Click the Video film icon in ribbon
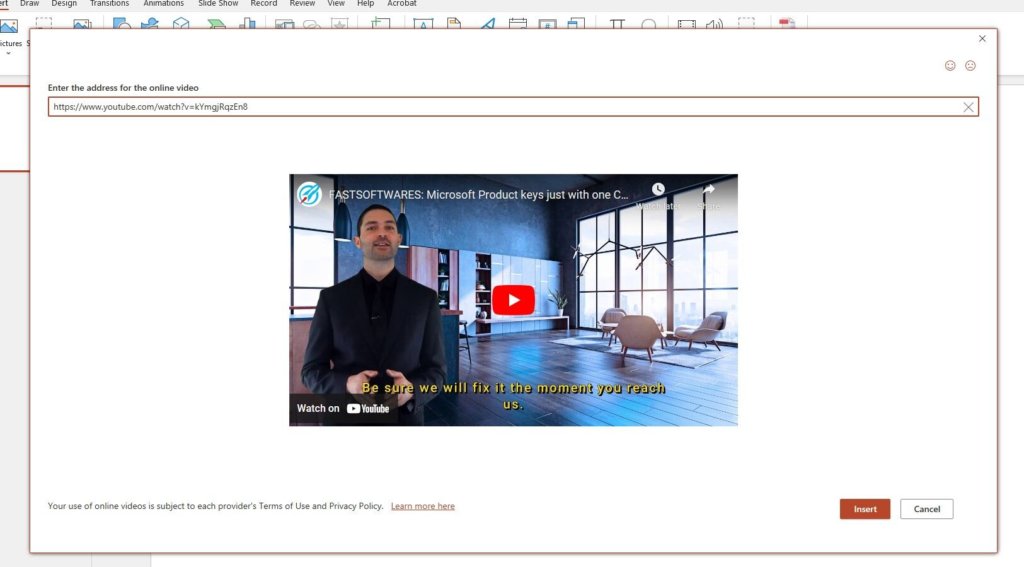 point(686,24)
